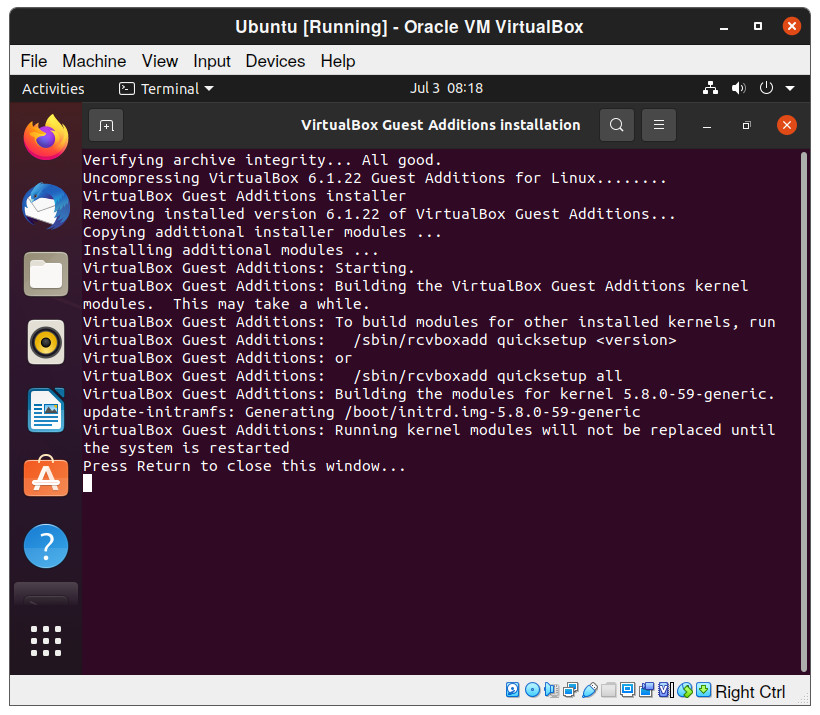Launch Rhythmbox music player from dock
Viewport: 820px width, 715px height.
click(46, 343)
